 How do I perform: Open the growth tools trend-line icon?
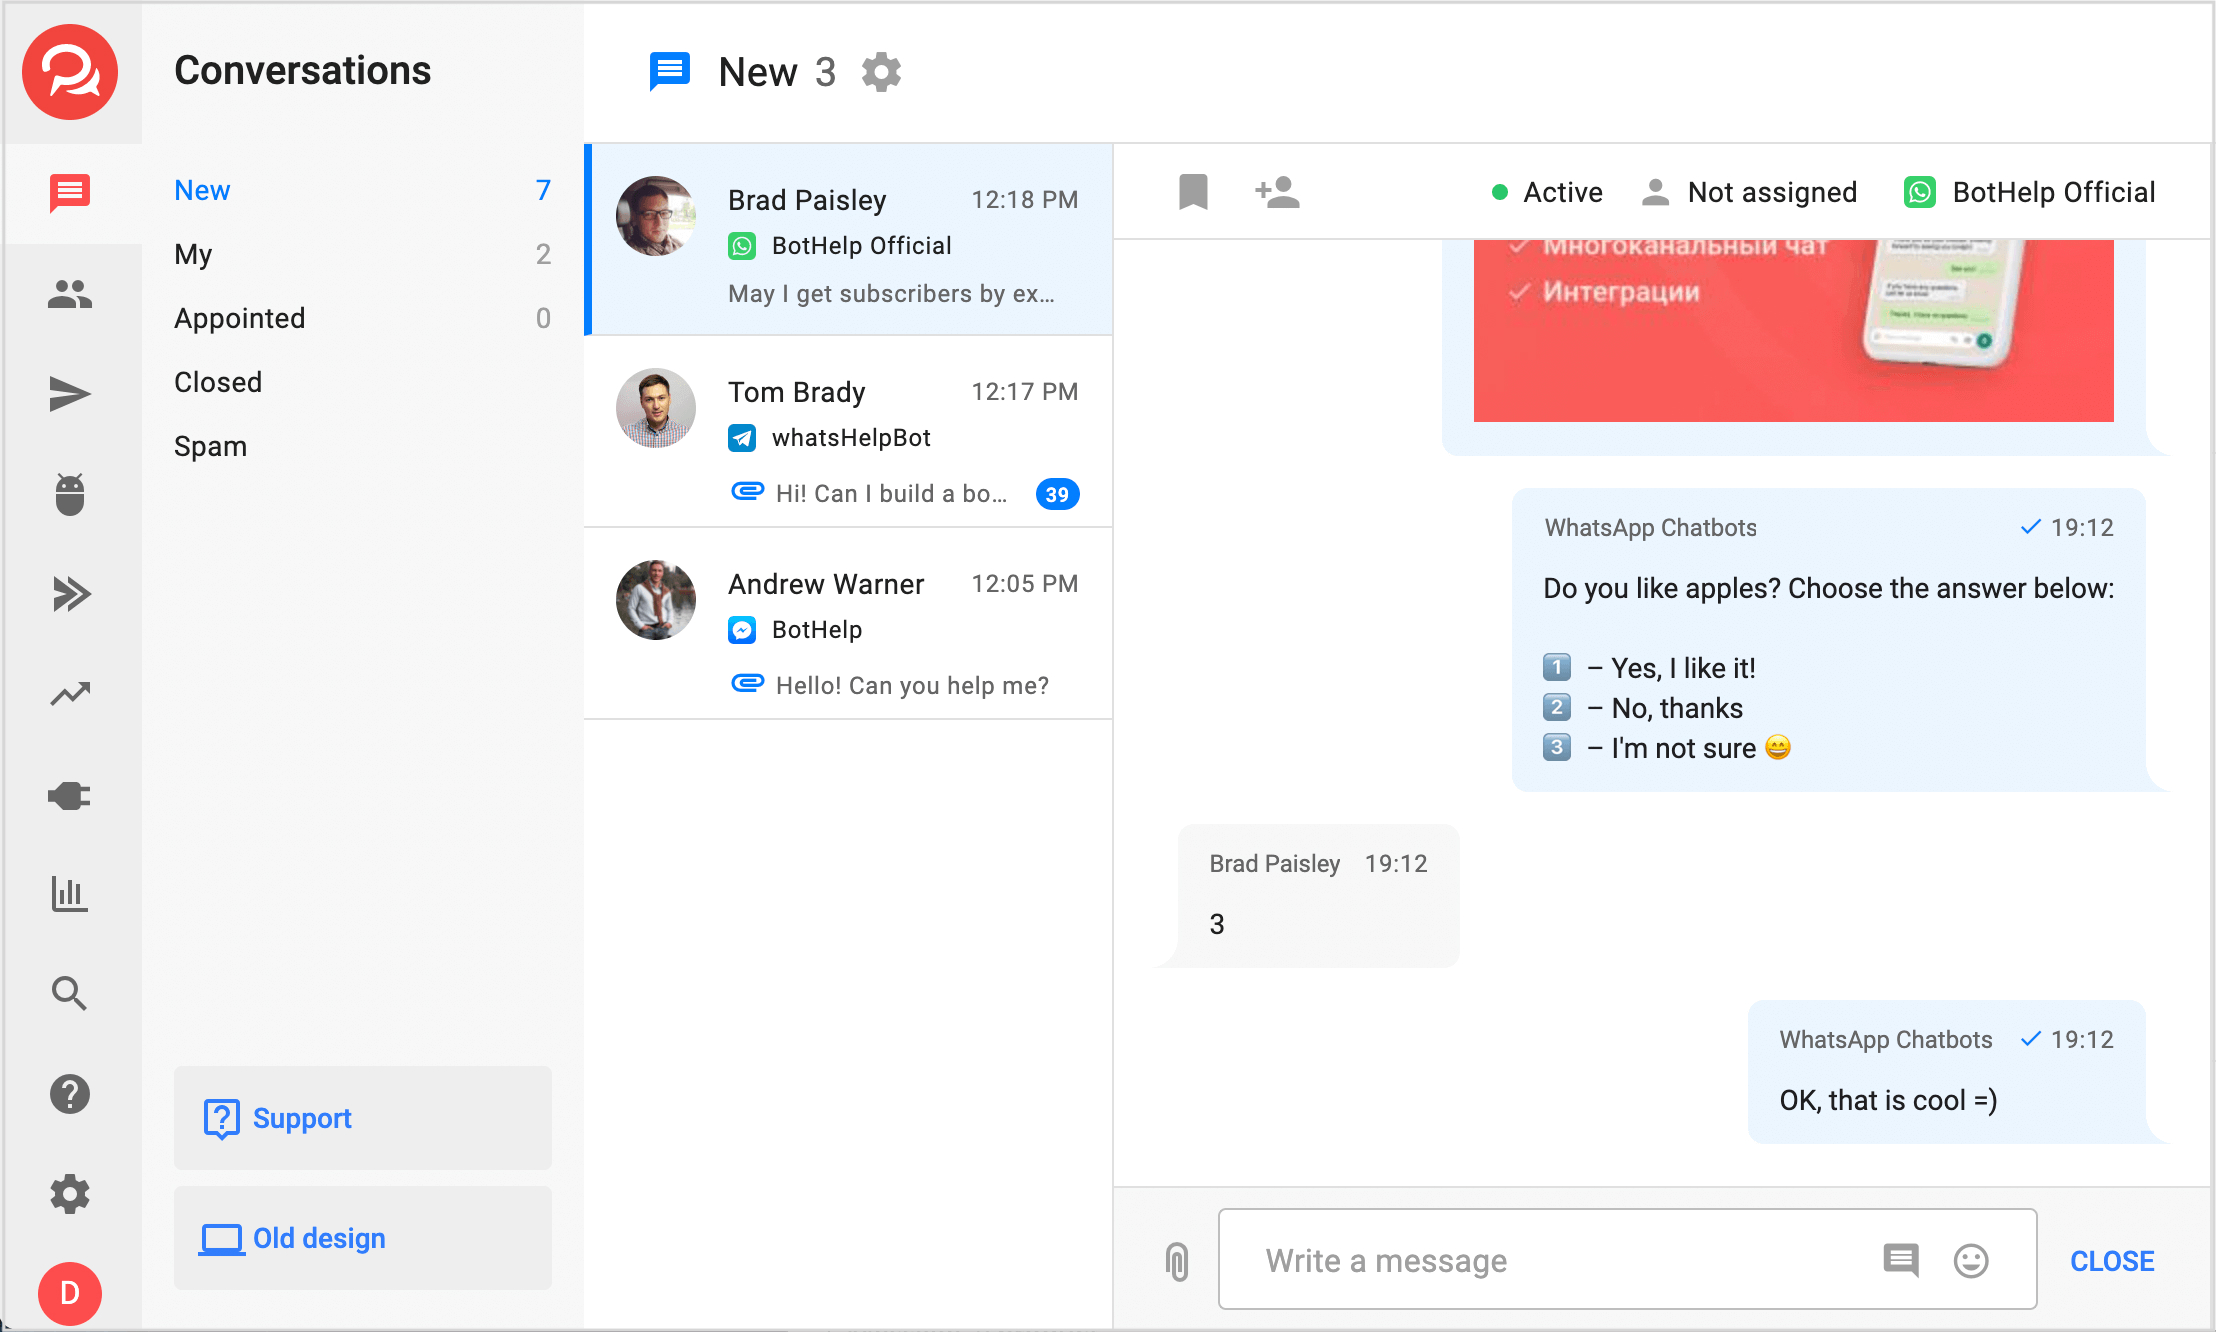pos(70,694)
